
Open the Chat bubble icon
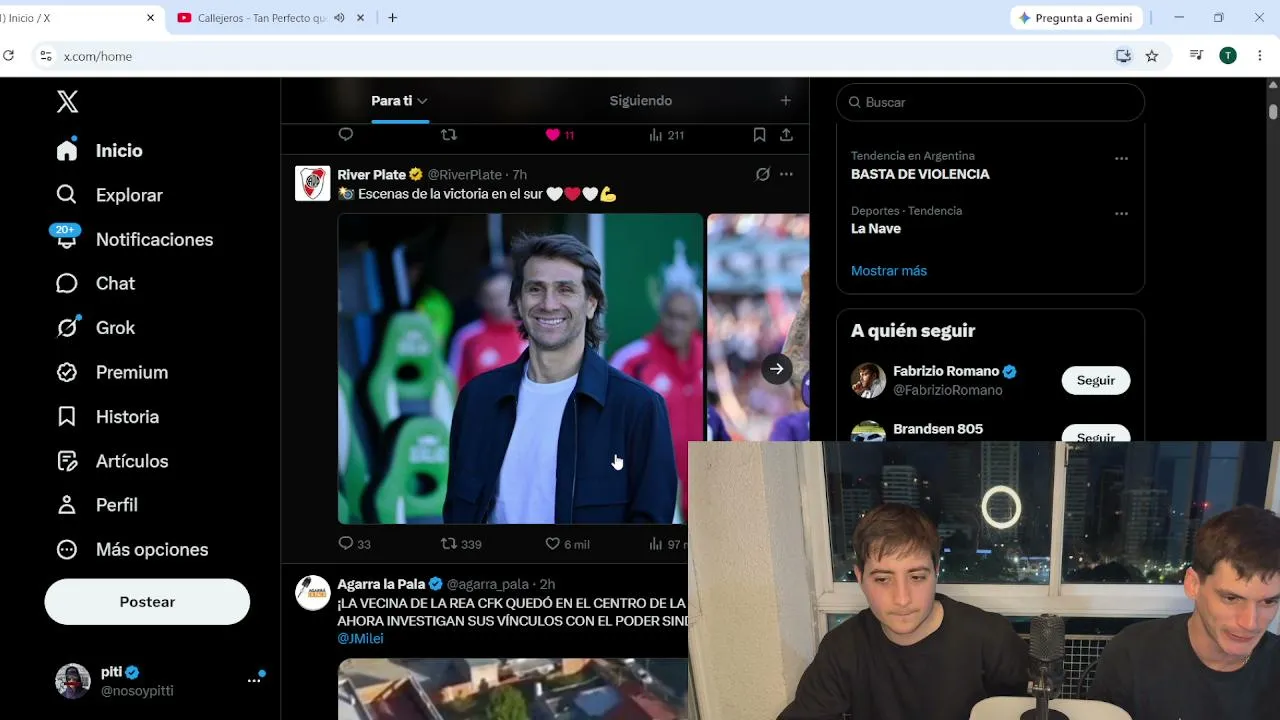67,283
